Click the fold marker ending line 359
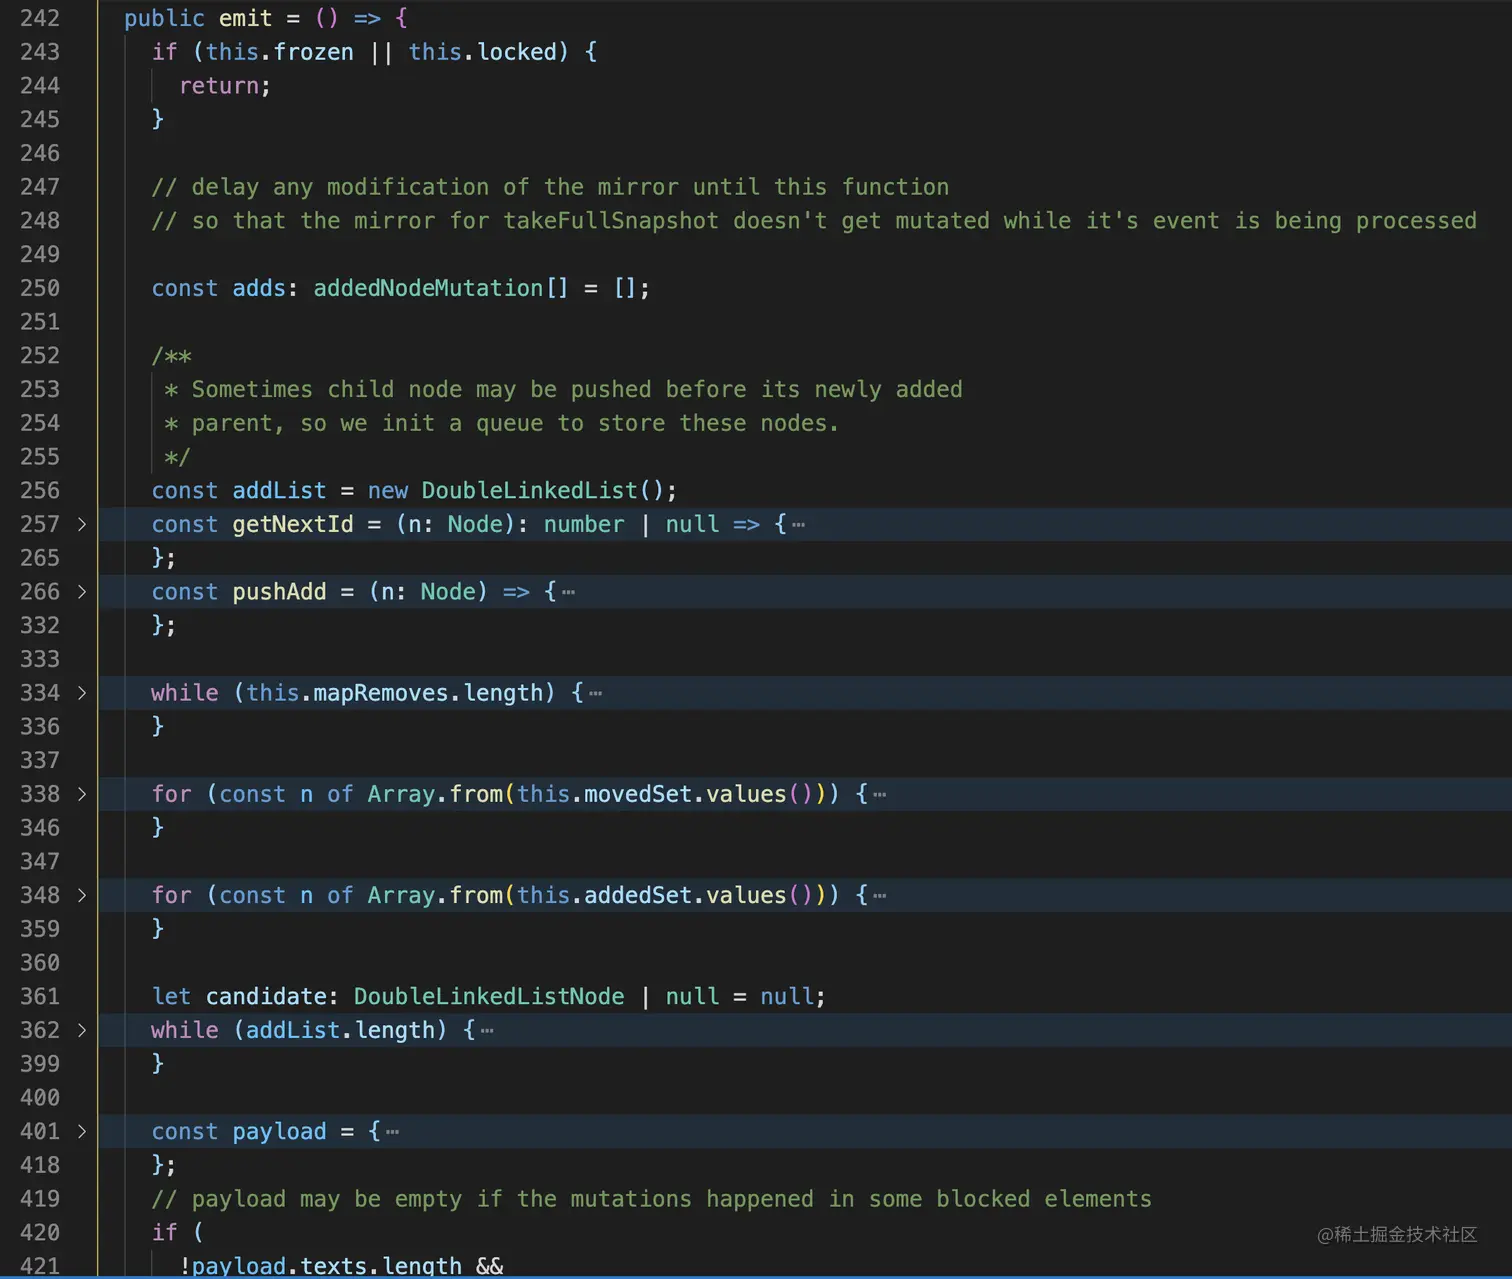Image resolution: width=1512 pixels, height=1279 pixels. [159, 929]
